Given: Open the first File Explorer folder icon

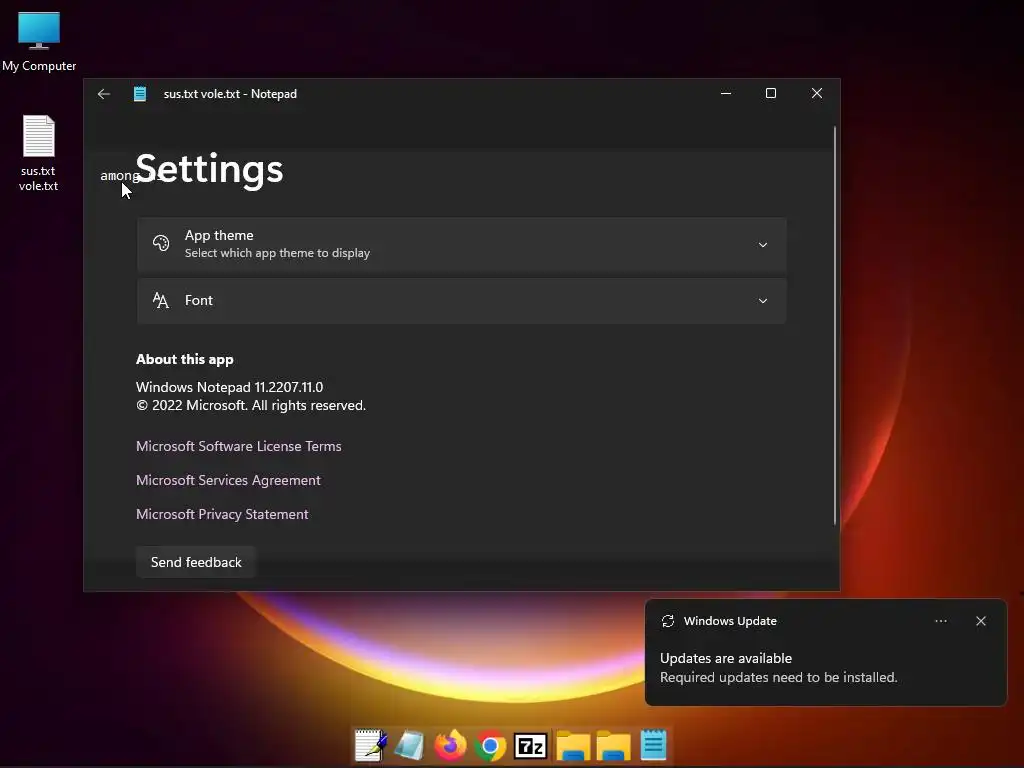Looking at the screenshot, I should [x=573, y=746].
